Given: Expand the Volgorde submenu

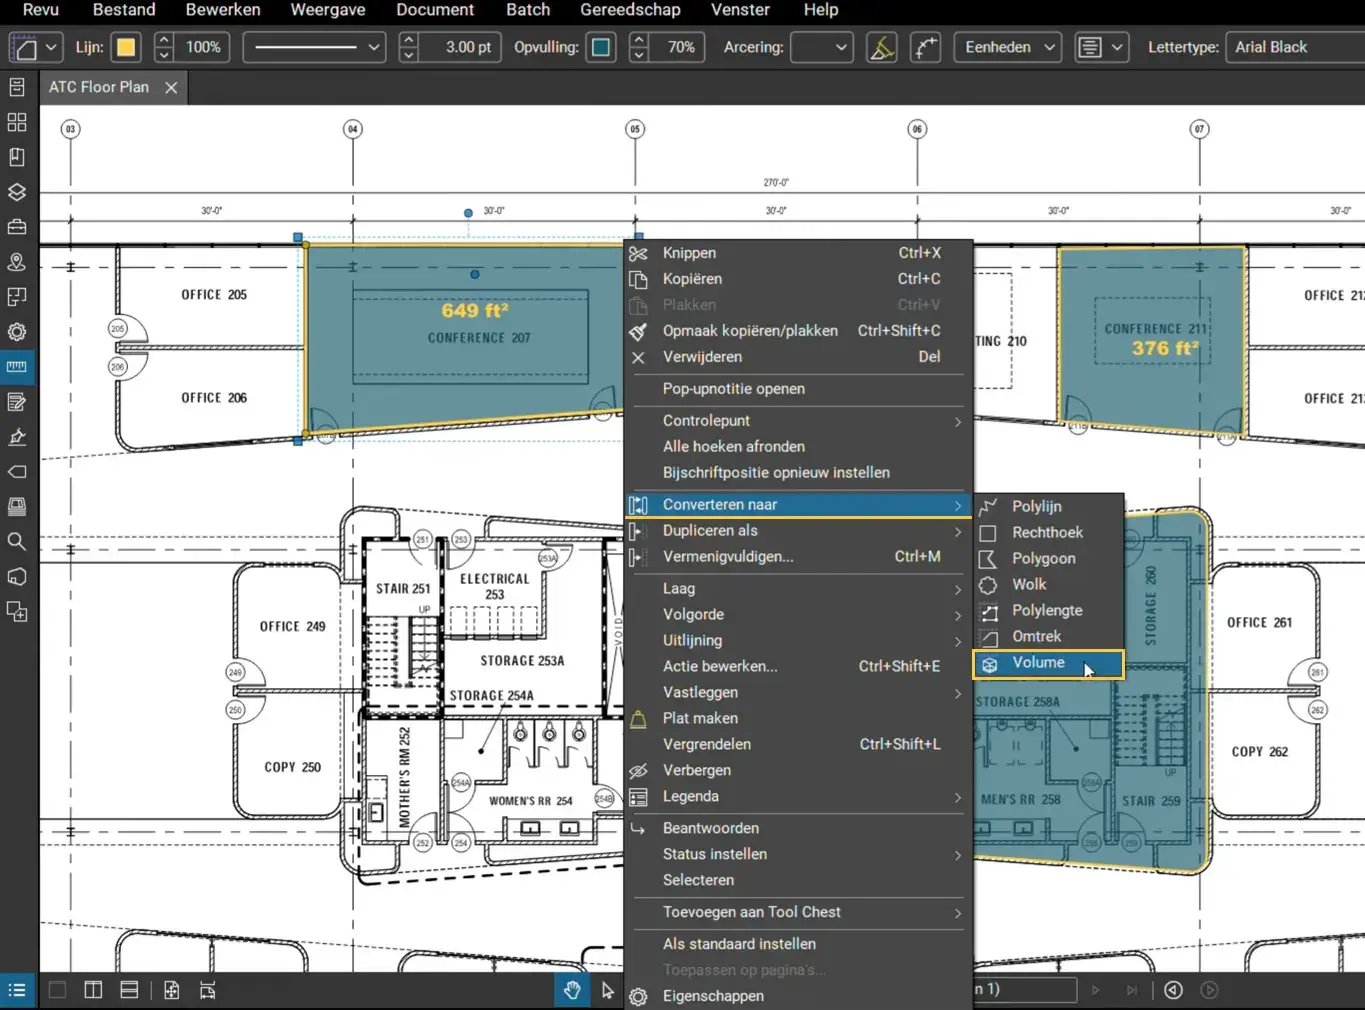Looking at the screenshot, I should click(x=798, y=615).
